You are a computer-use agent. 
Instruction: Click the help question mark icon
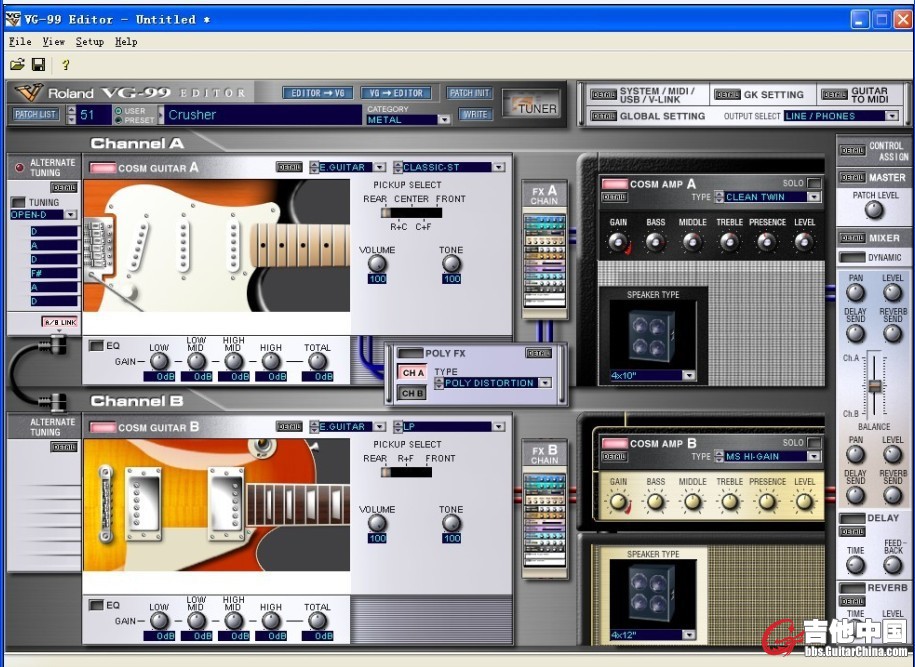click(66, 65)
